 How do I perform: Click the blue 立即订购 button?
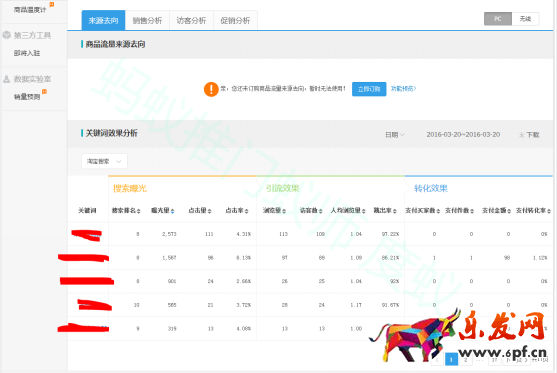[x=369, y=89]
